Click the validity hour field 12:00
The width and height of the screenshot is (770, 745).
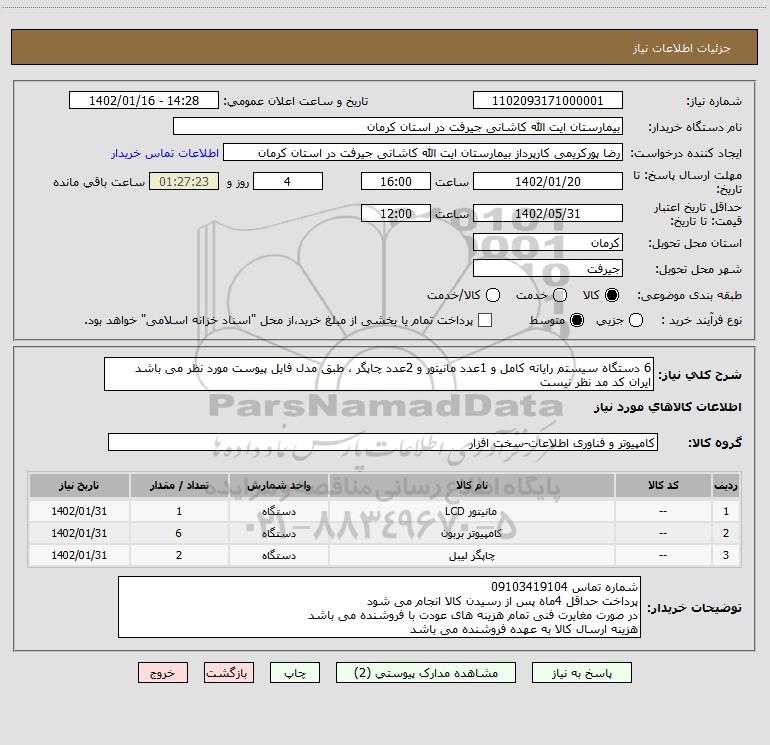coord(396,213)
